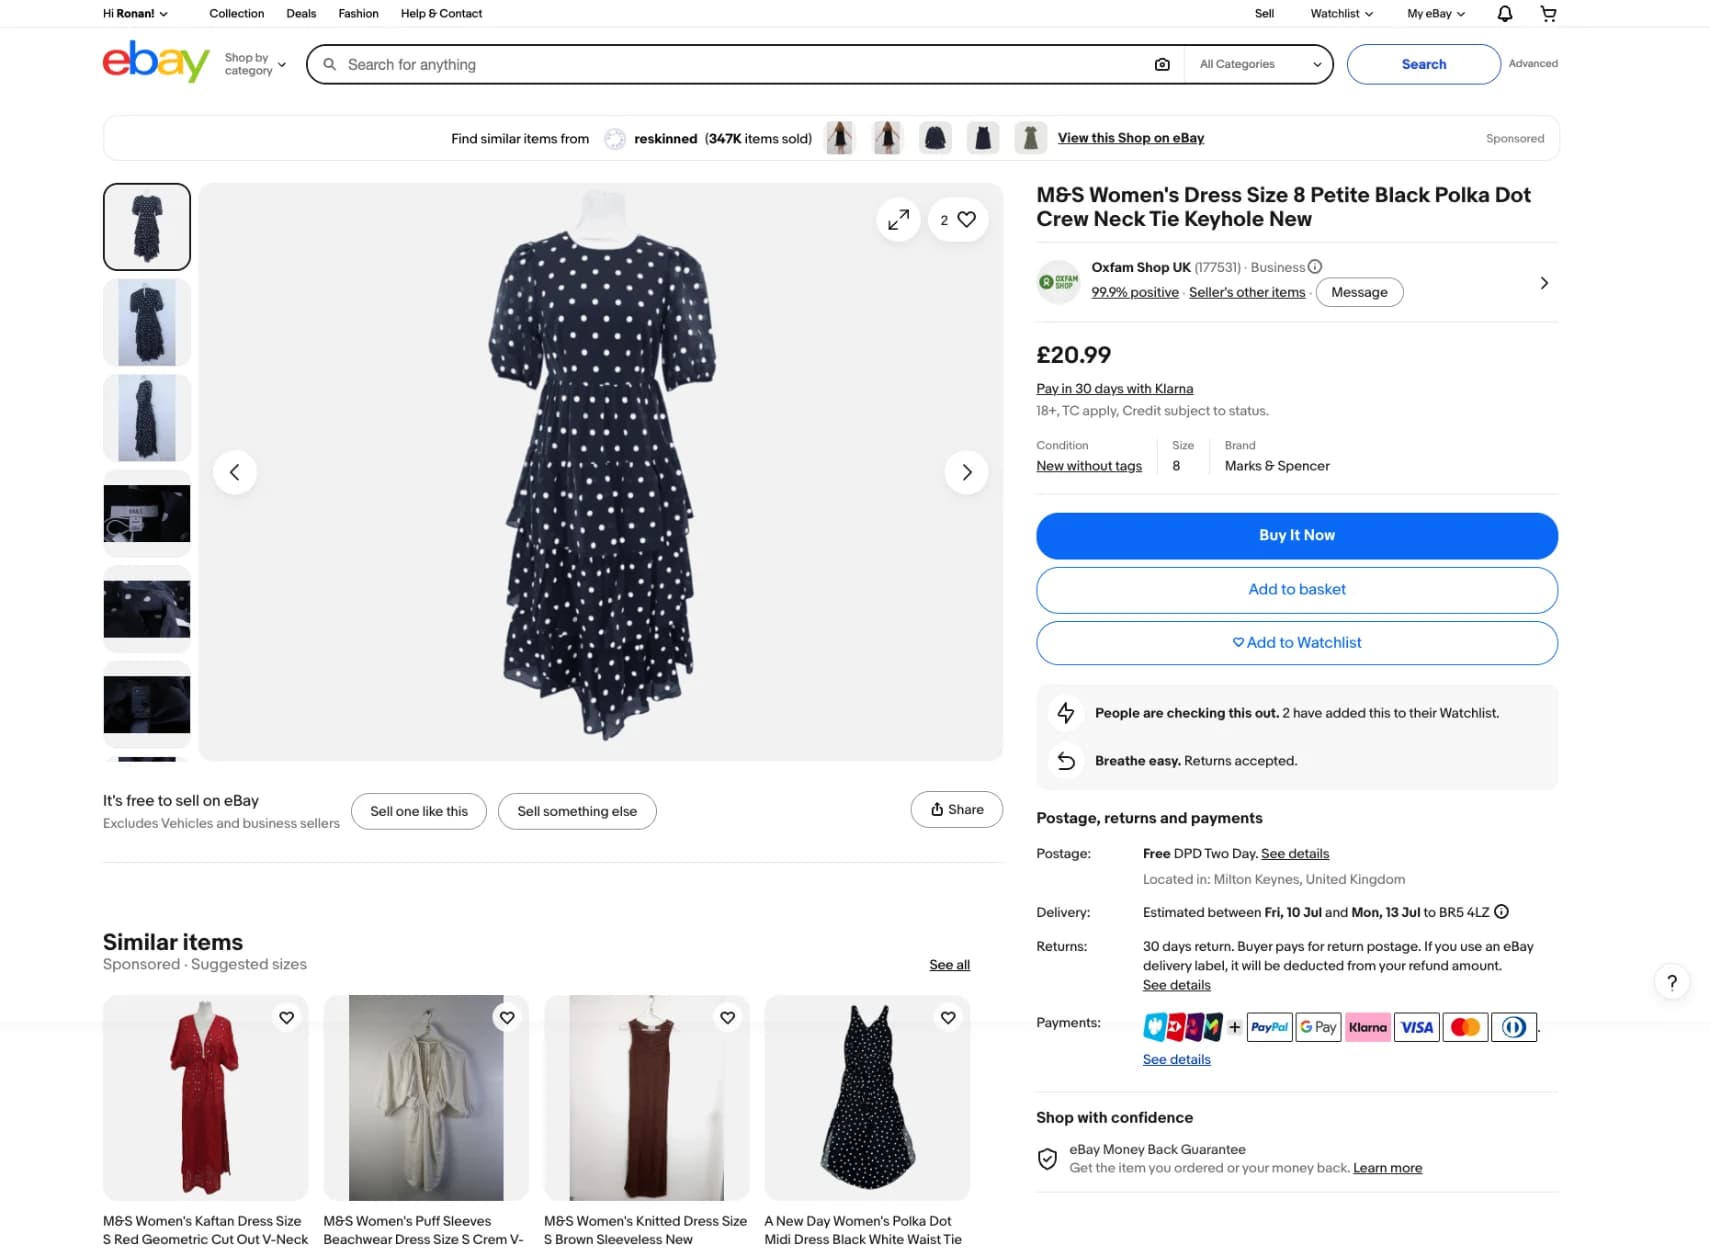Open Learn more about Money Back Guarantee
The height and width of the screenshot is (1249, 1710).
click(1387, 1168)
